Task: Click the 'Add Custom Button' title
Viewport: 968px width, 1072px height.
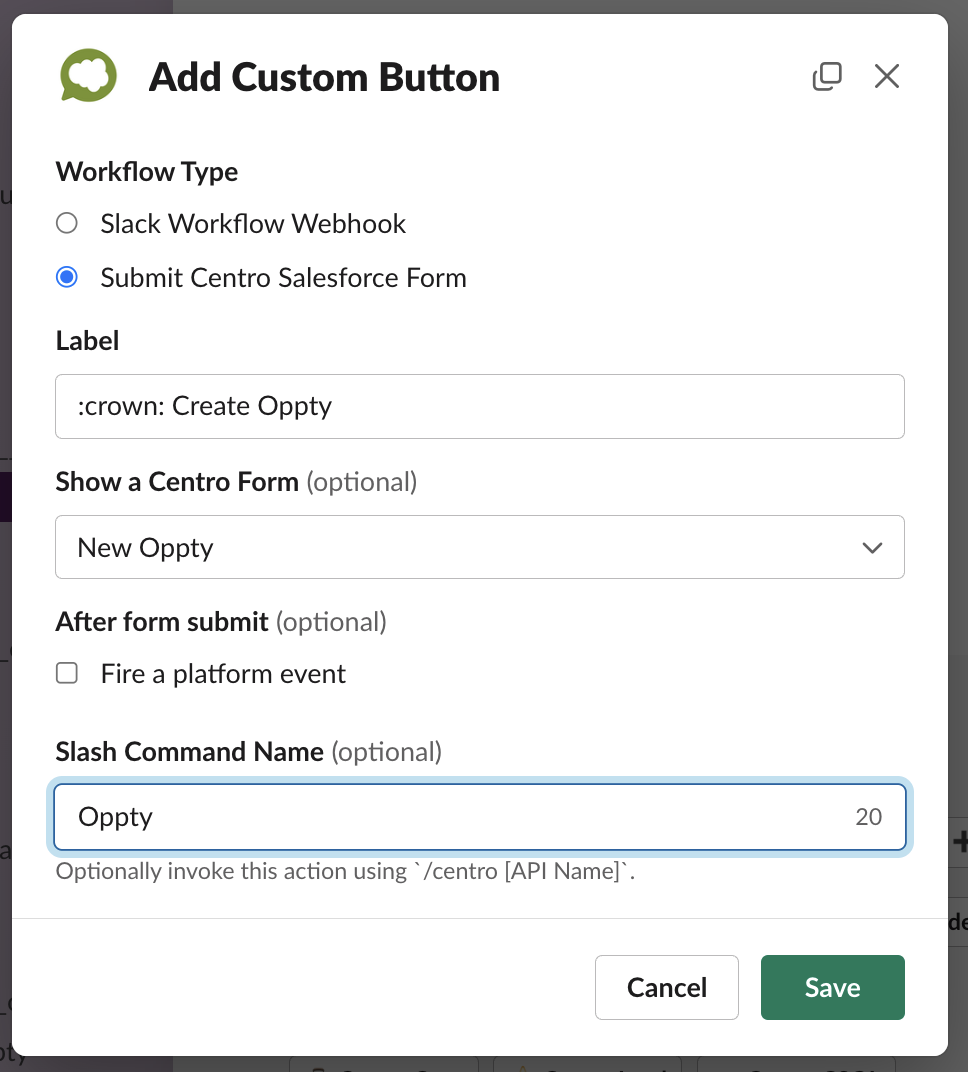Action: (325, 77)
